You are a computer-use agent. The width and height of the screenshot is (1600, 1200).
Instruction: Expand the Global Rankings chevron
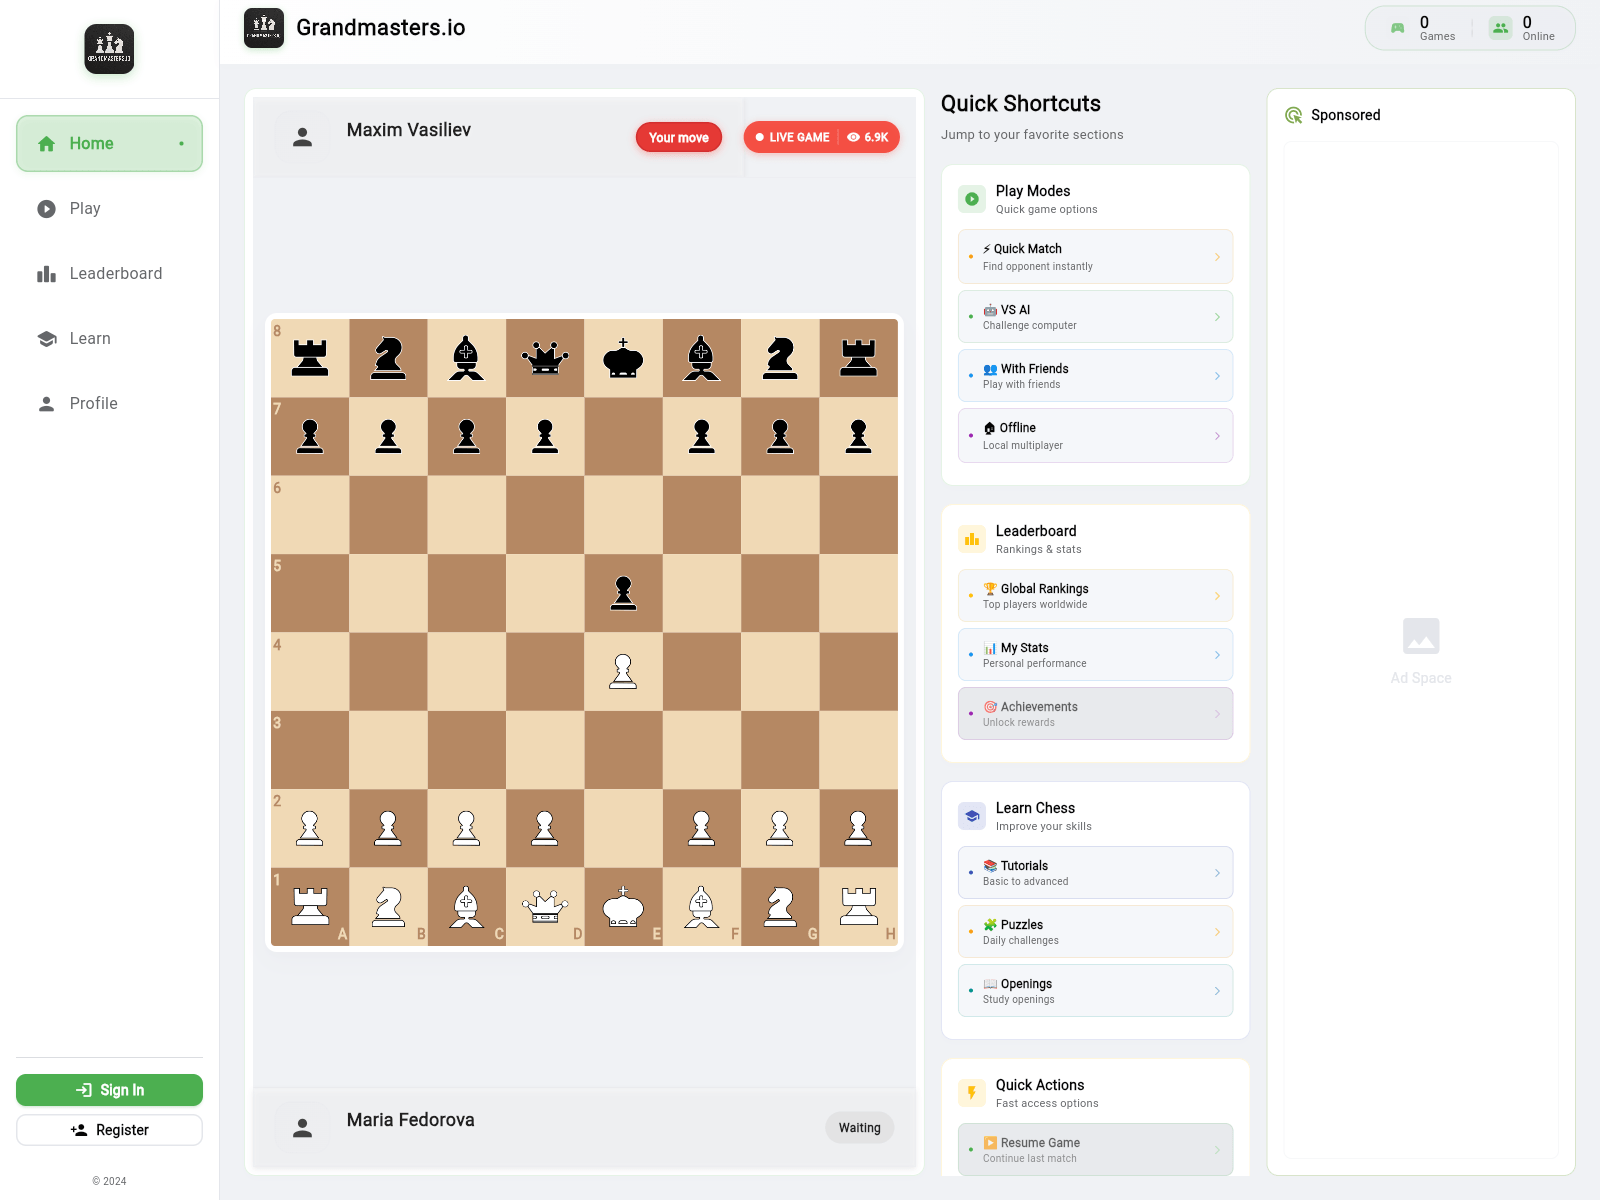pos(1217,596)
